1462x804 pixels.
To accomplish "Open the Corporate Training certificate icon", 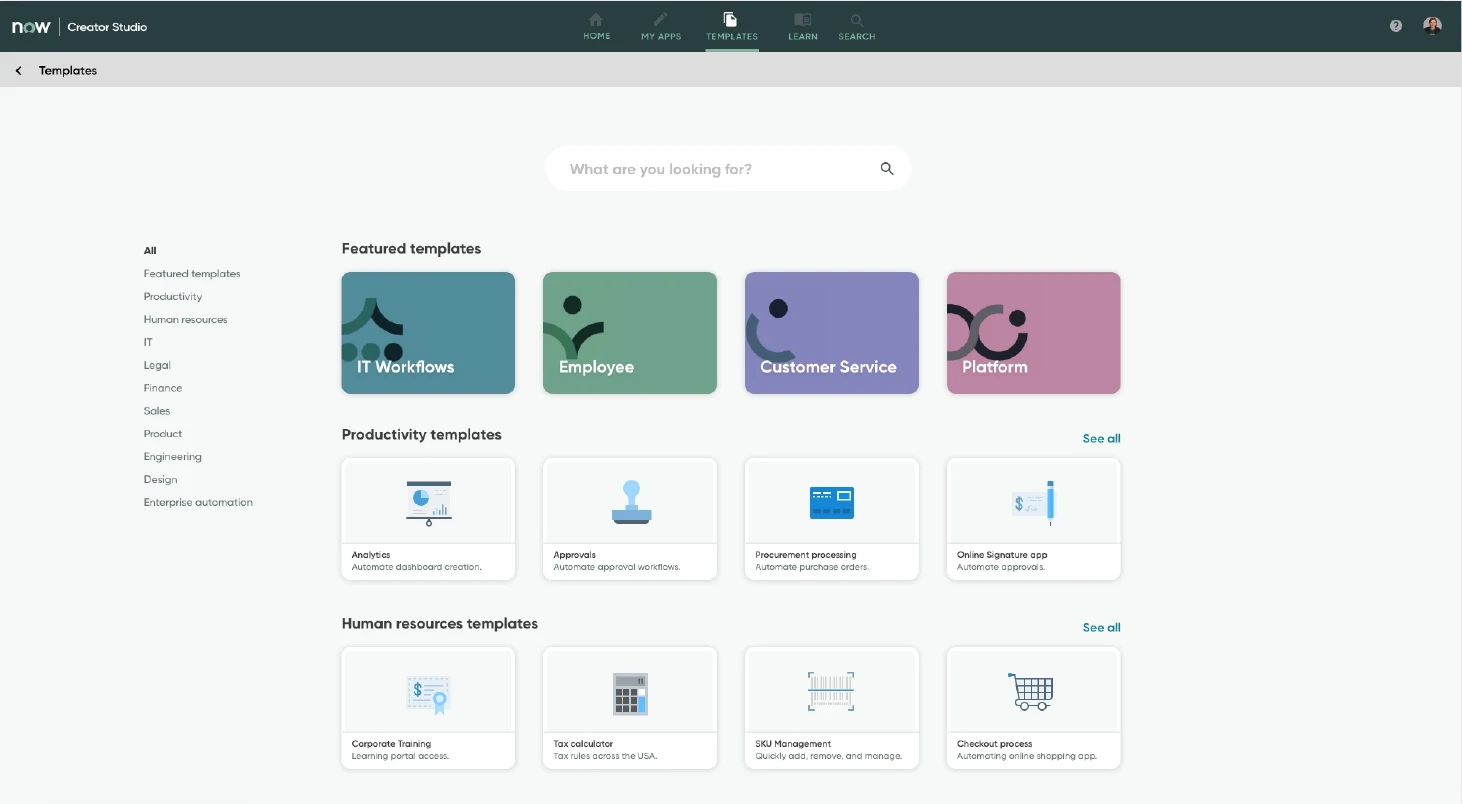I will point(429,692).
